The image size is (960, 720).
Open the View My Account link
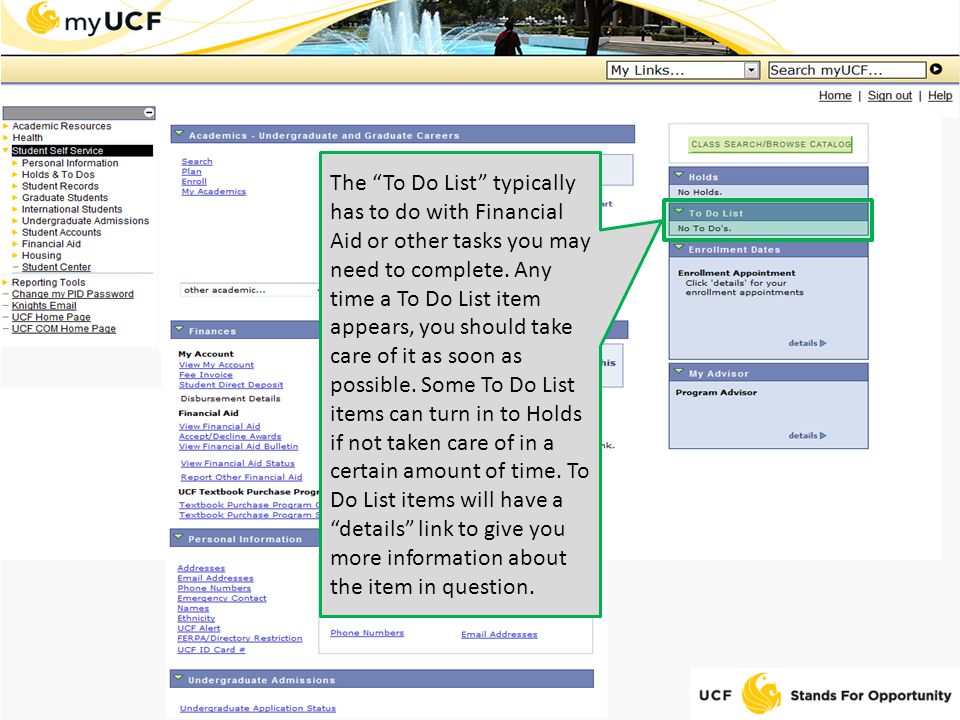click(x=216, y=365)
